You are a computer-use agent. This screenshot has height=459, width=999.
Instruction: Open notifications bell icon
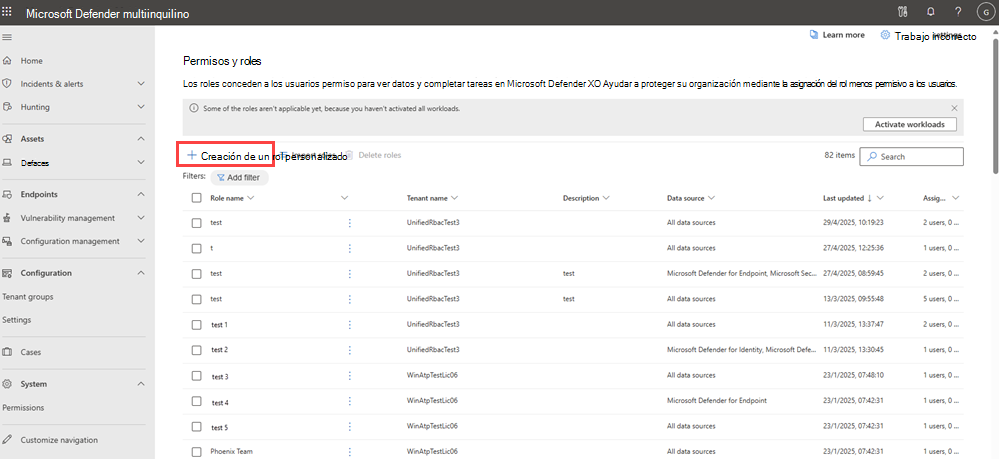pos(931,11)
